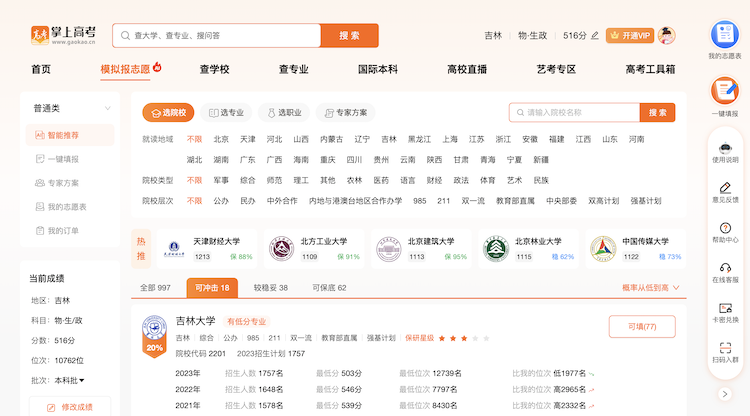Click the 开通VIP button
This screenshot has width=750, height=416.
629,35
